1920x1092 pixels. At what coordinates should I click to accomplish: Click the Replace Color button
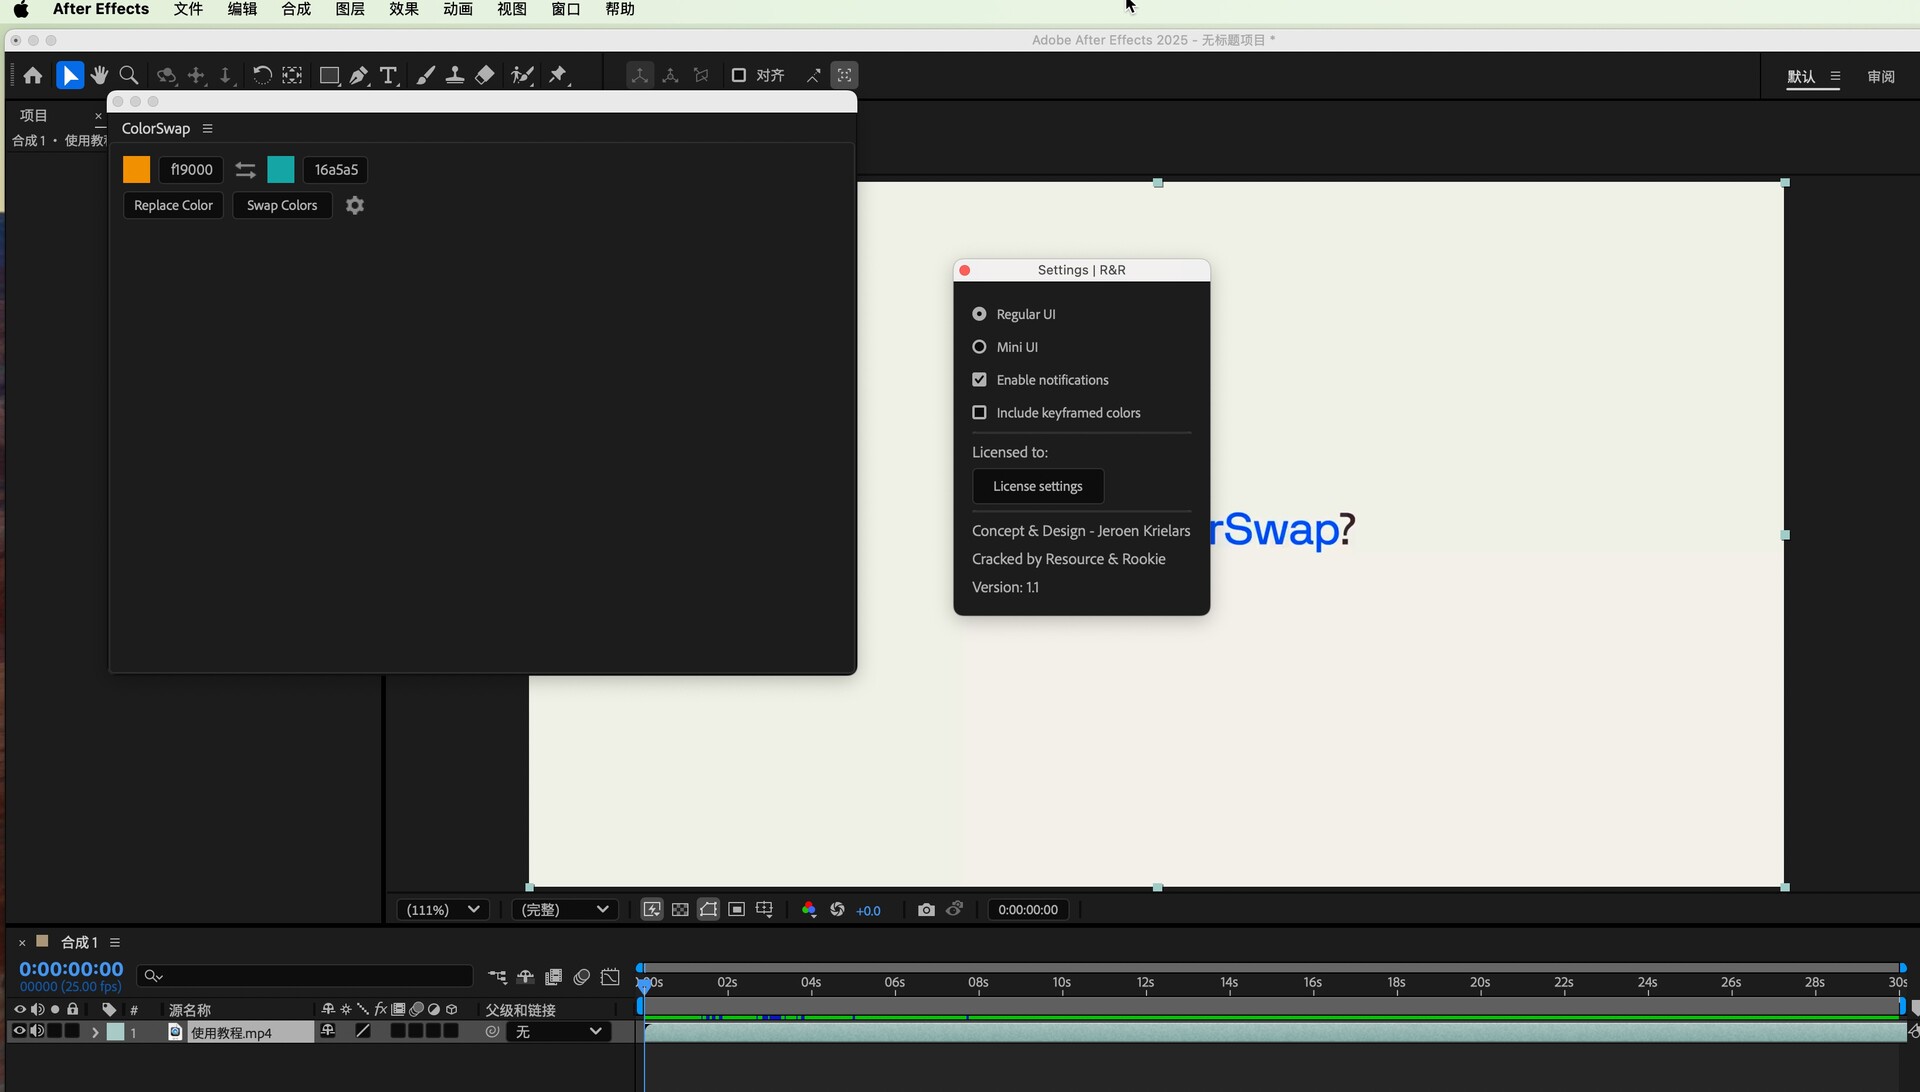click(173, 205)
